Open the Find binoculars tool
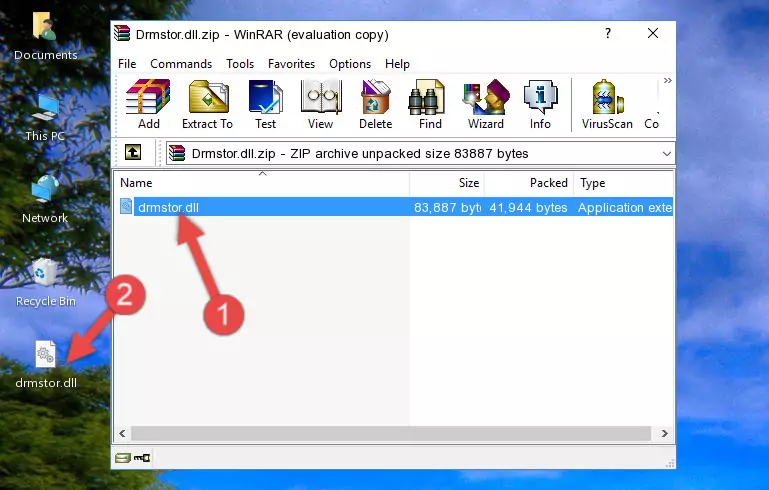769x490 pixels. [430, 104]
